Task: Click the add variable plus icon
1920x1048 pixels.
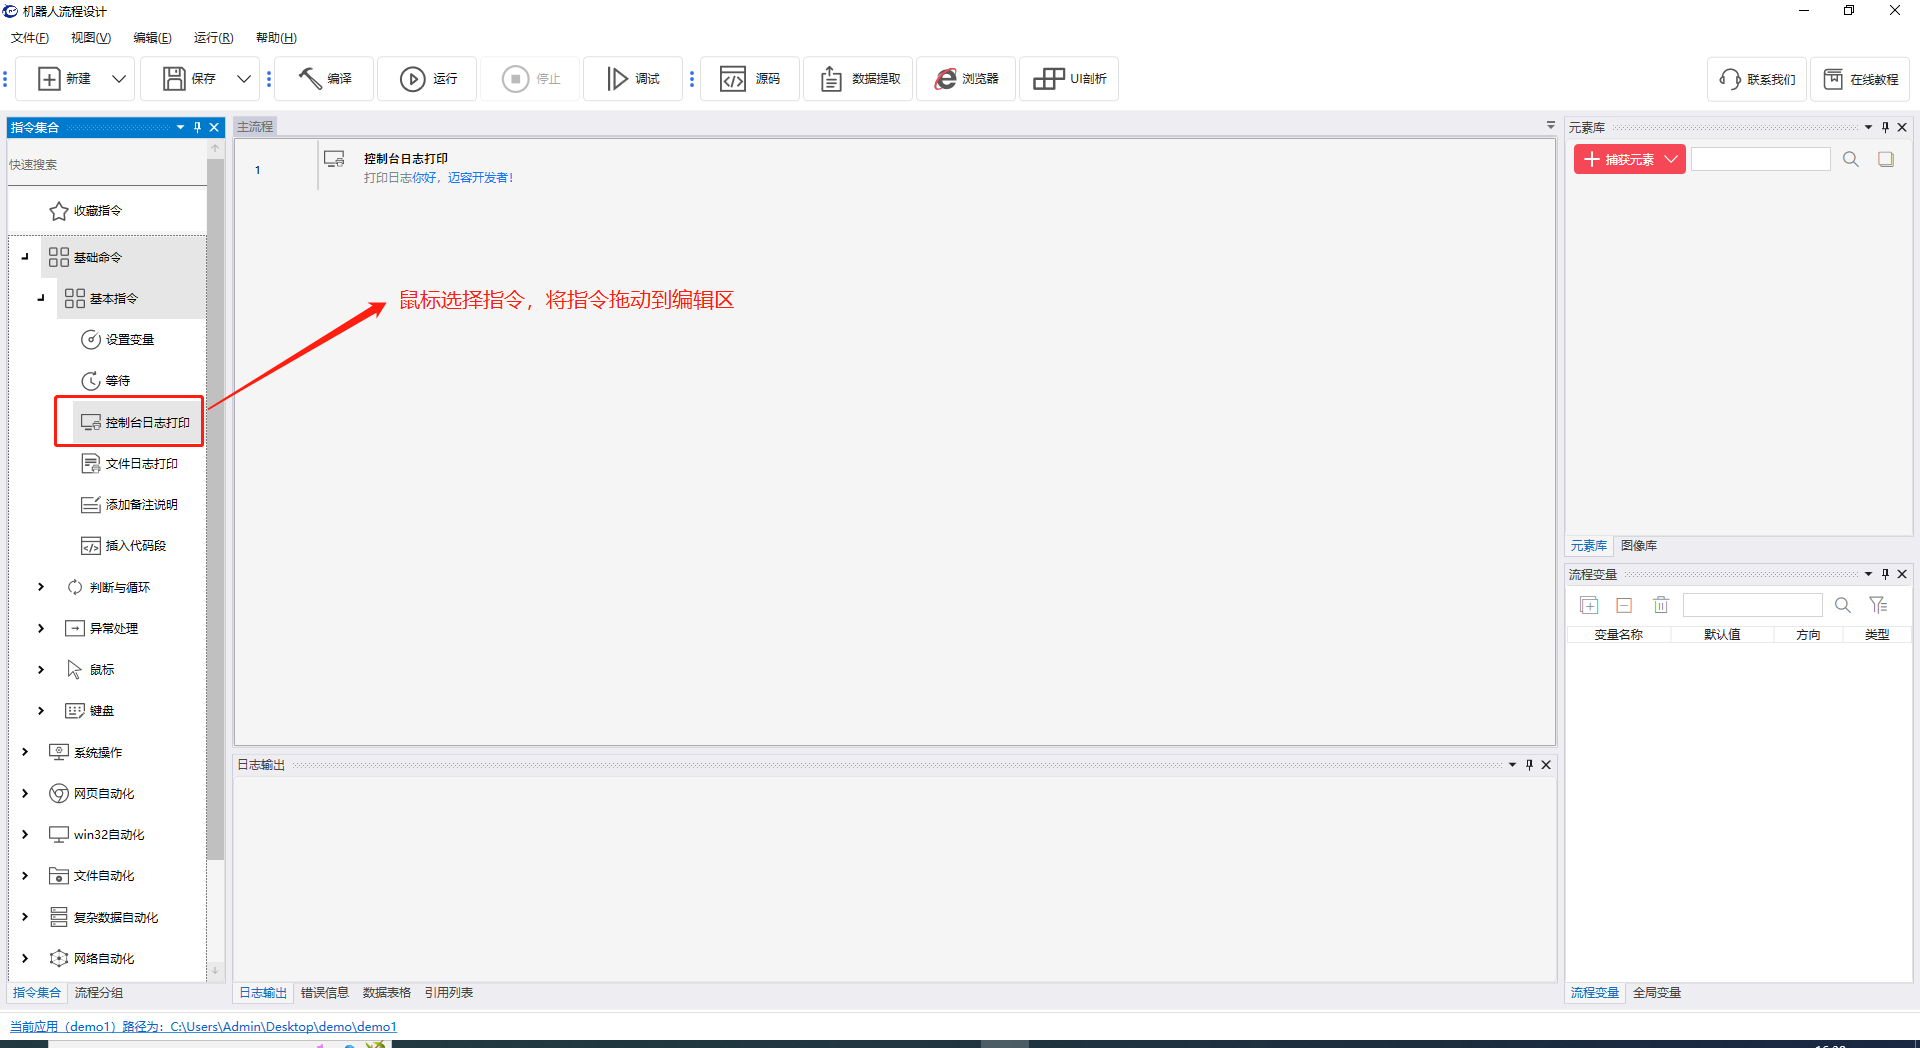Action: pos(1589,605)
